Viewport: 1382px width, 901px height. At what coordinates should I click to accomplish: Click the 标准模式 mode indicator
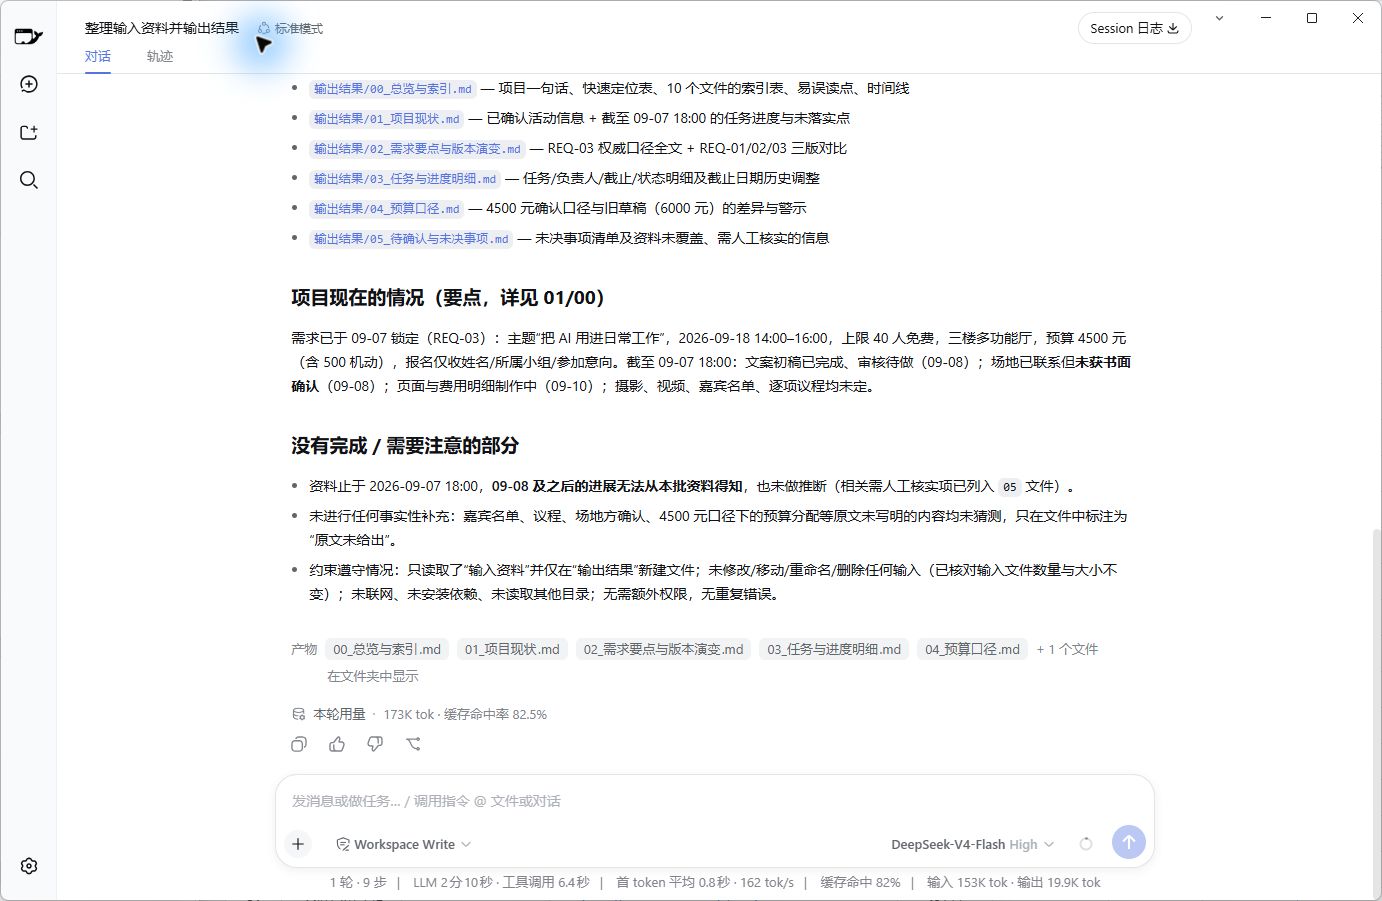290,28
